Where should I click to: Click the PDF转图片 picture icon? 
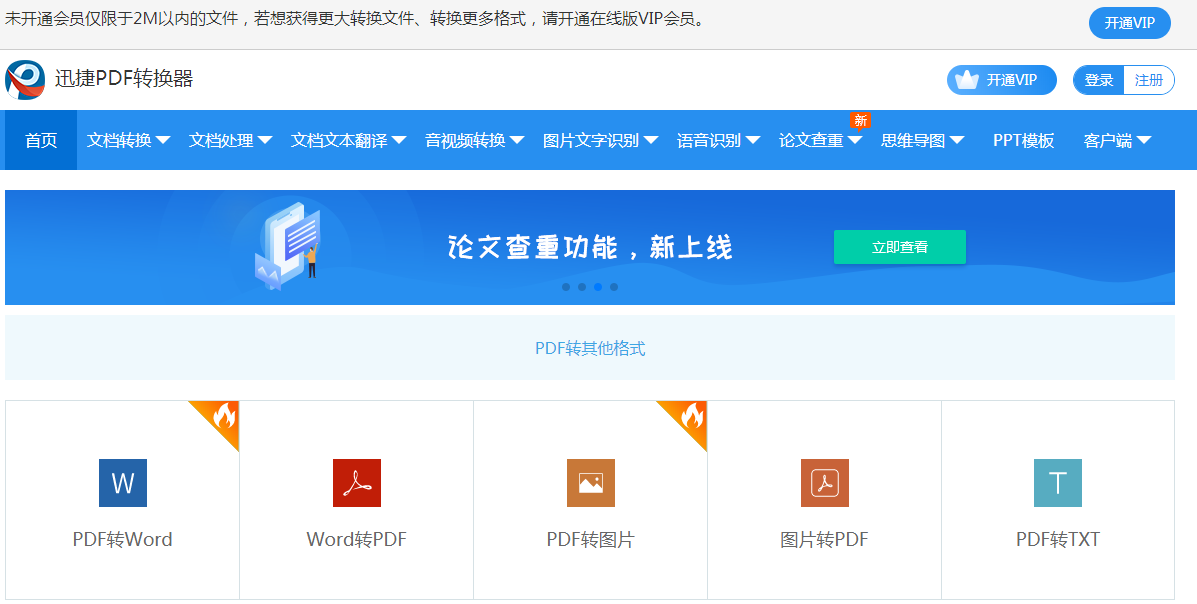[x=590, y=483]
